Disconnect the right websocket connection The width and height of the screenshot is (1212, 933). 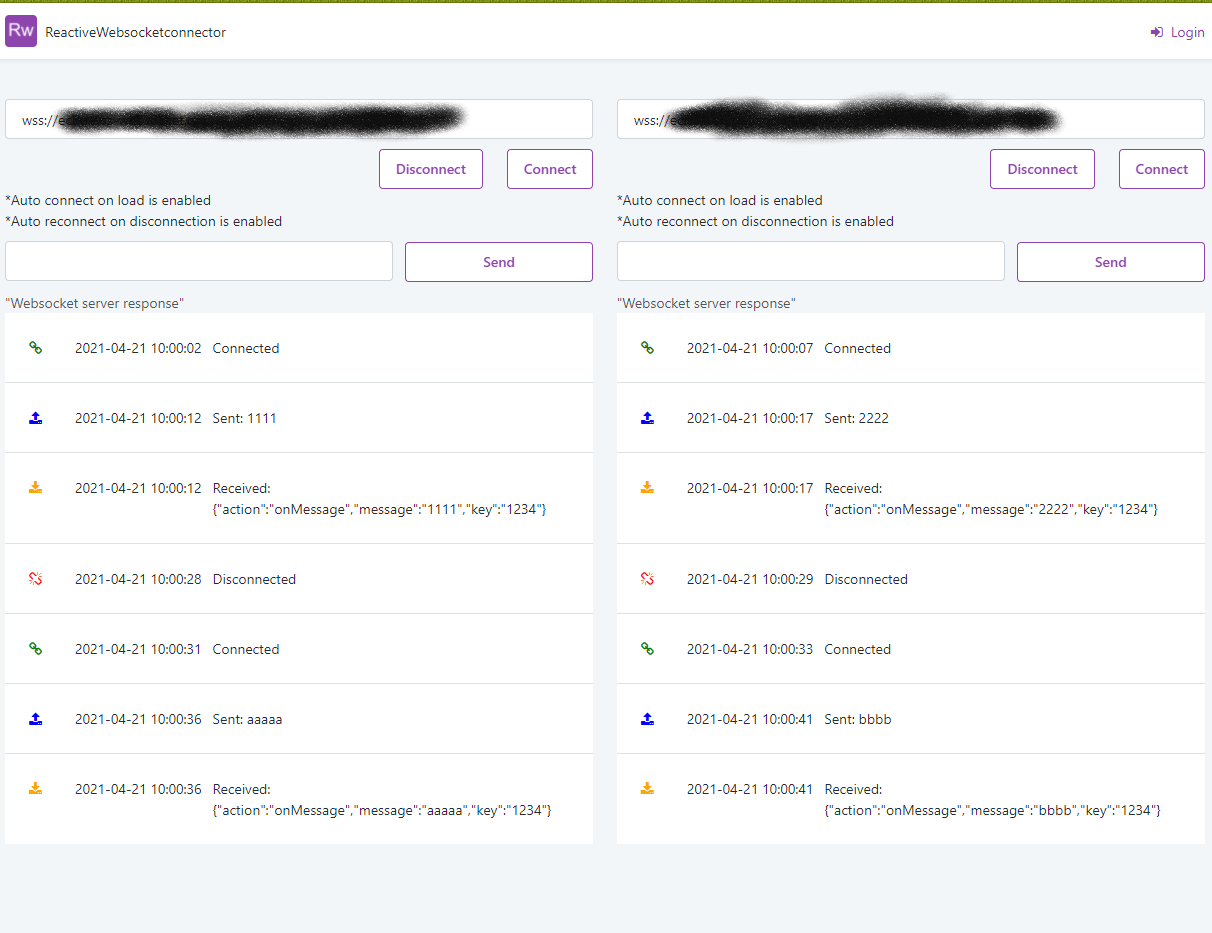(x=1043, y=169)
